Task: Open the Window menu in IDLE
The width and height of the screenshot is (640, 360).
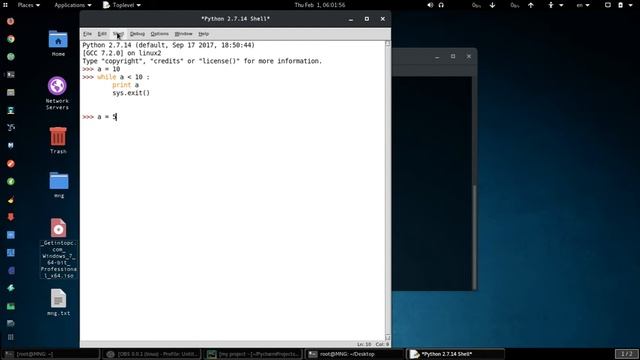Action: click(183, 34)
